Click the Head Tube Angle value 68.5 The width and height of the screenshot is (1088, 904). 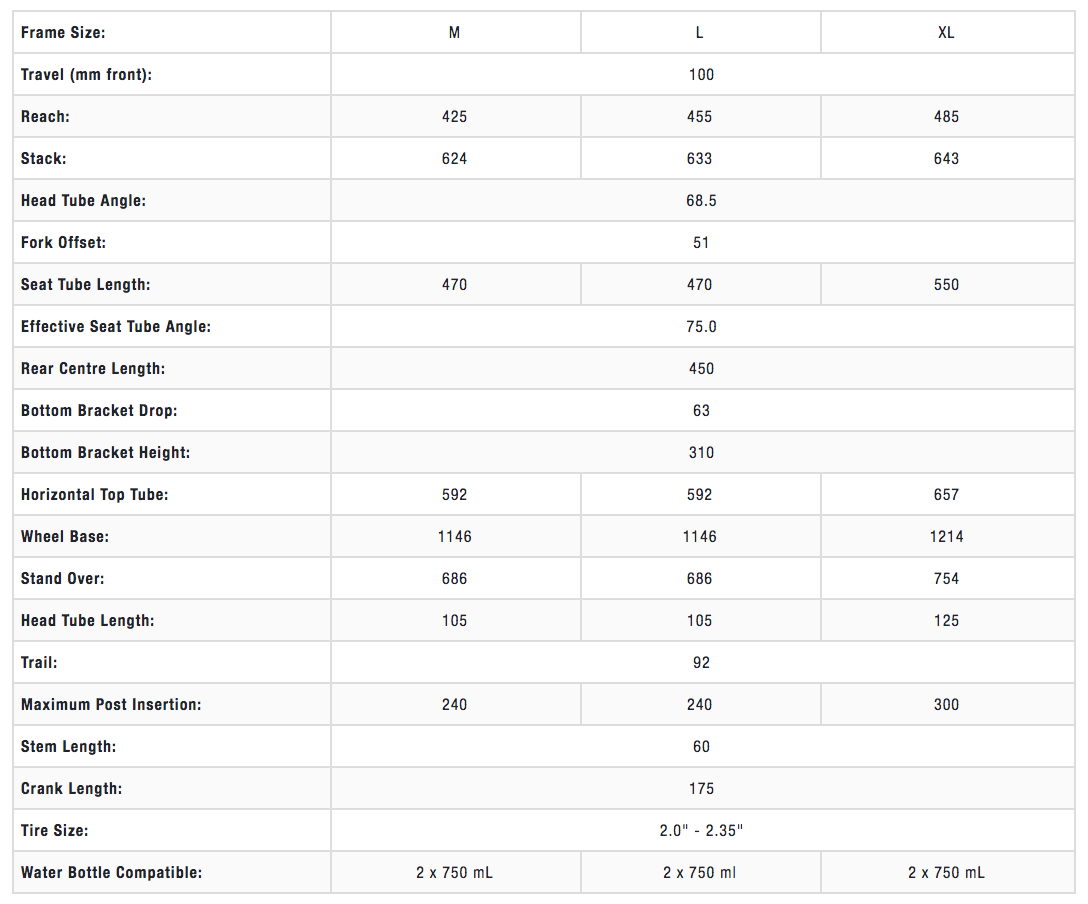[x=701, y=201]
